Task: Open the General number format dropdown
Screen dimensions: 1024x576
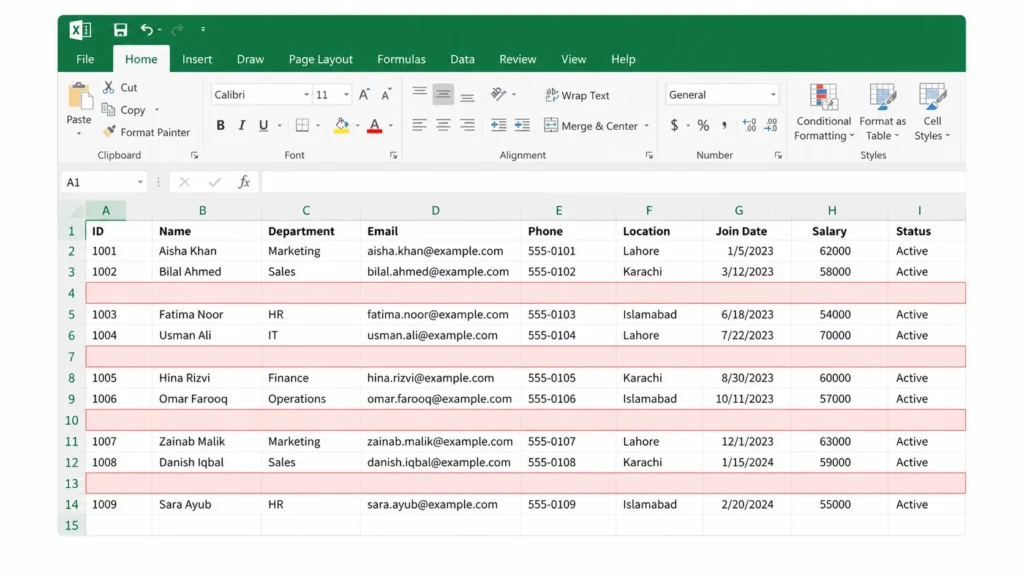Action: click(x=773, y=95)
